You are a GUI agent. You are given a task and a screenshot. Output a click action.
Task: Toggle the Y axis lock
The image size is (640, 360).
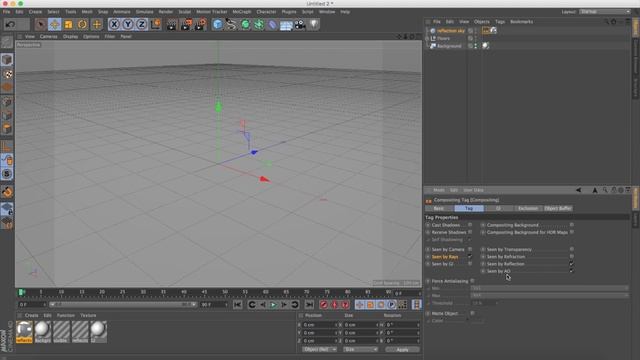tap(128, 24)
